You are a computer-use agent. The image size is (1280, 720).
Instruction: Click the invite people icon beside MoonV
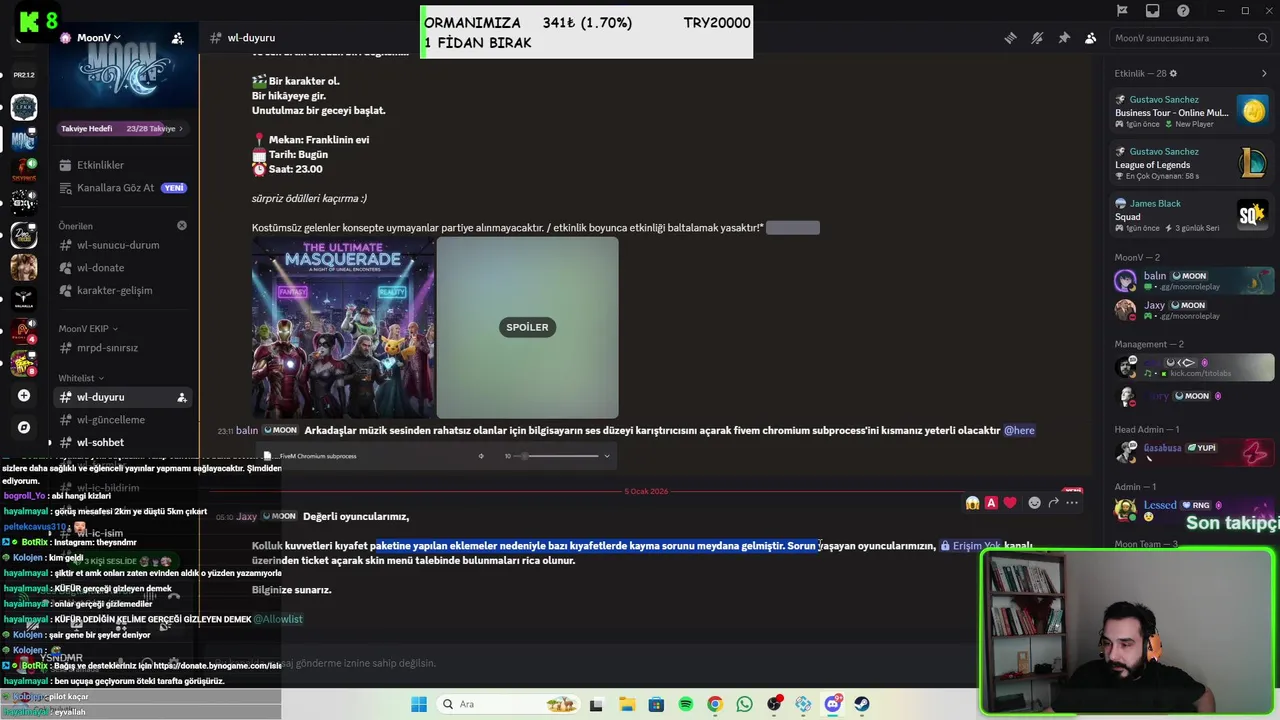(177, 38)
